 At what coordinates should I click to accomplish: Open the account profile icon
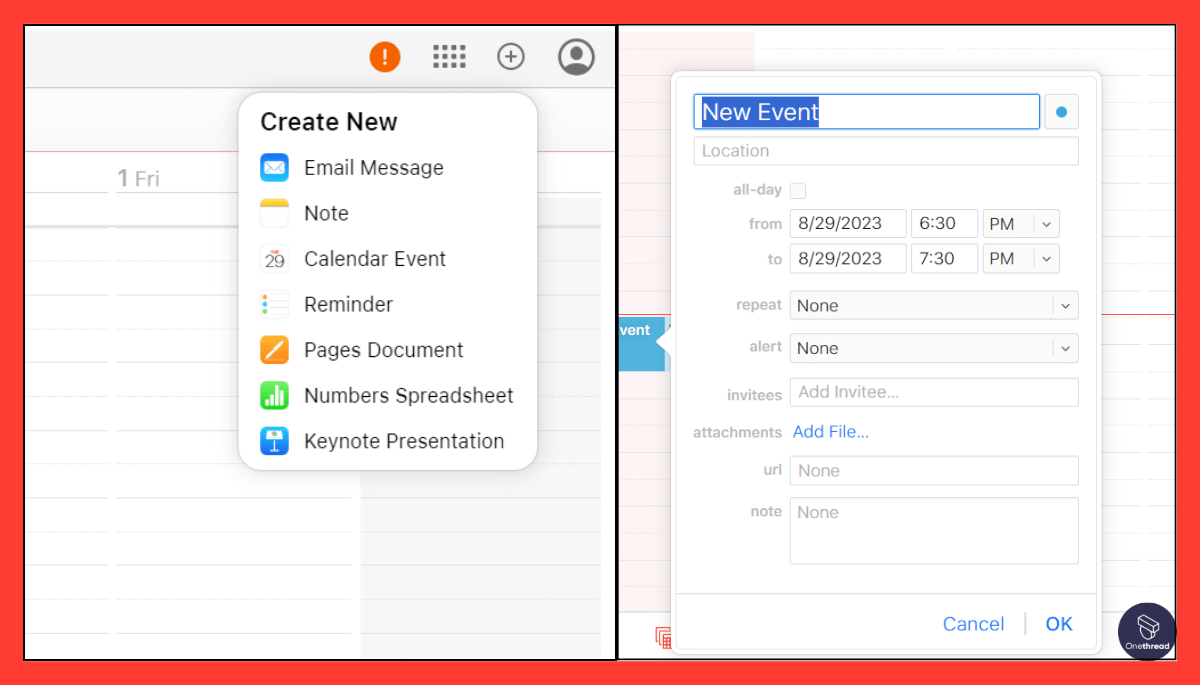576,57
